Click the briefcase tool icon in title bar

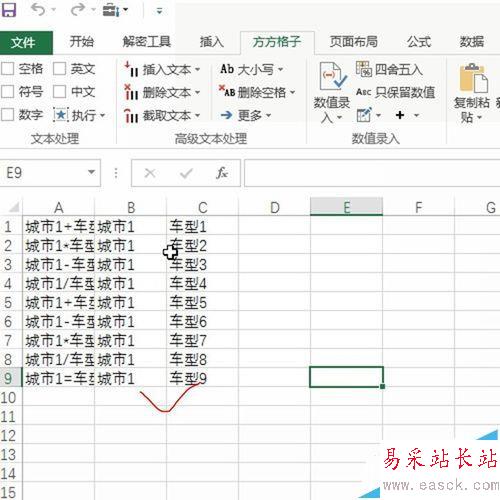[x=111, y=10]
